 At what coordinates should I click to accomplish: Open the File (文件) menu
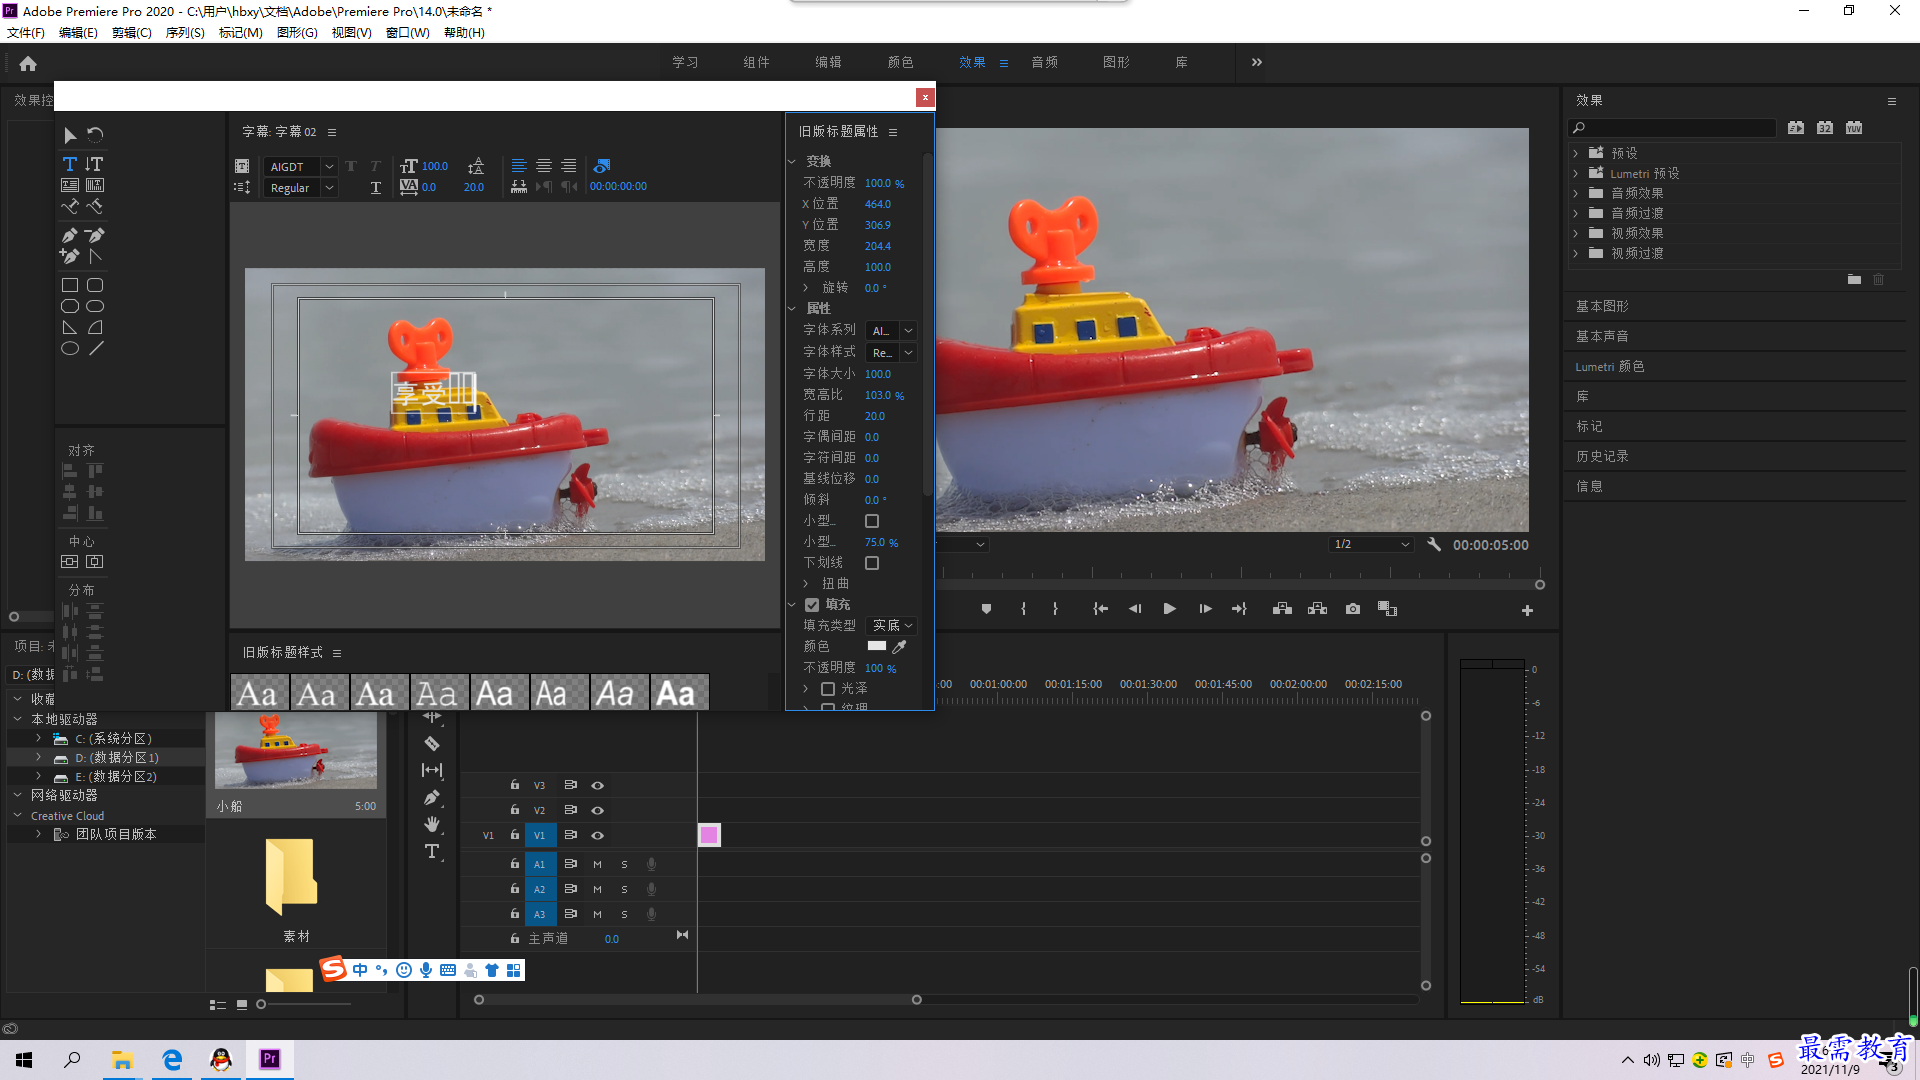26,33
